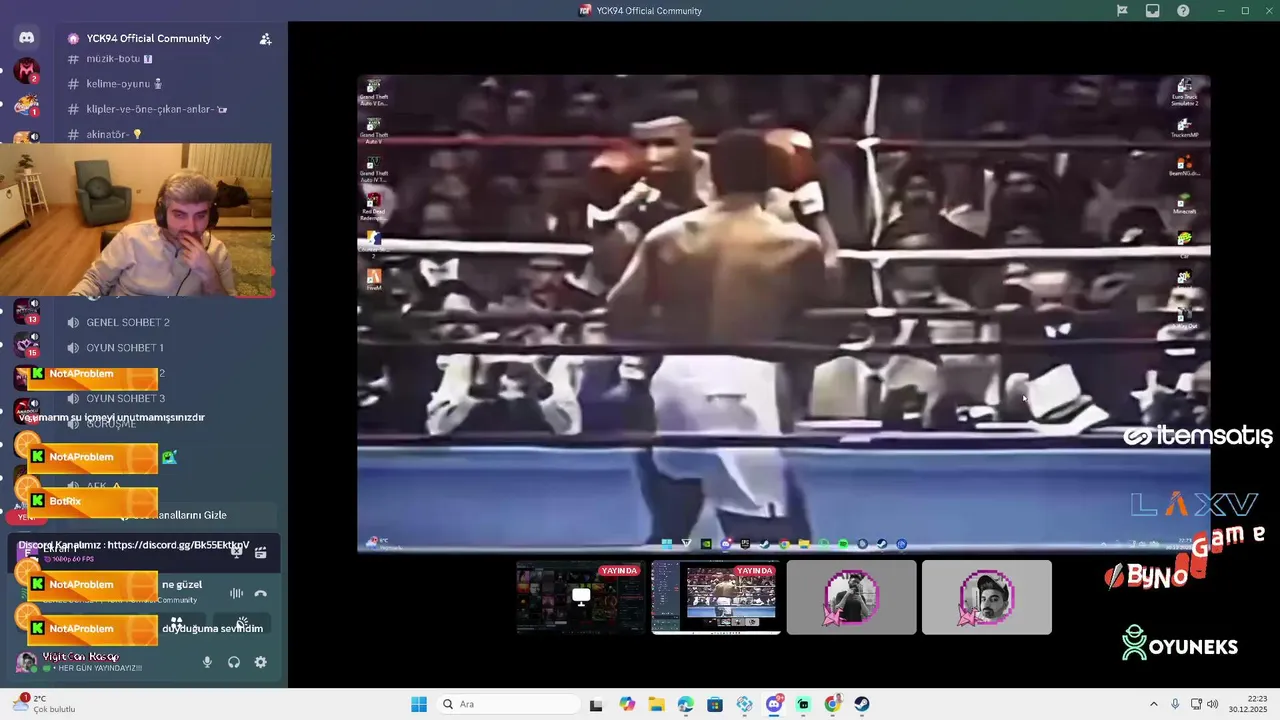Select the first stream thumbnail marked YAYINDA
The height and width of the screenshot is (720, 1280).
[581, 597]
